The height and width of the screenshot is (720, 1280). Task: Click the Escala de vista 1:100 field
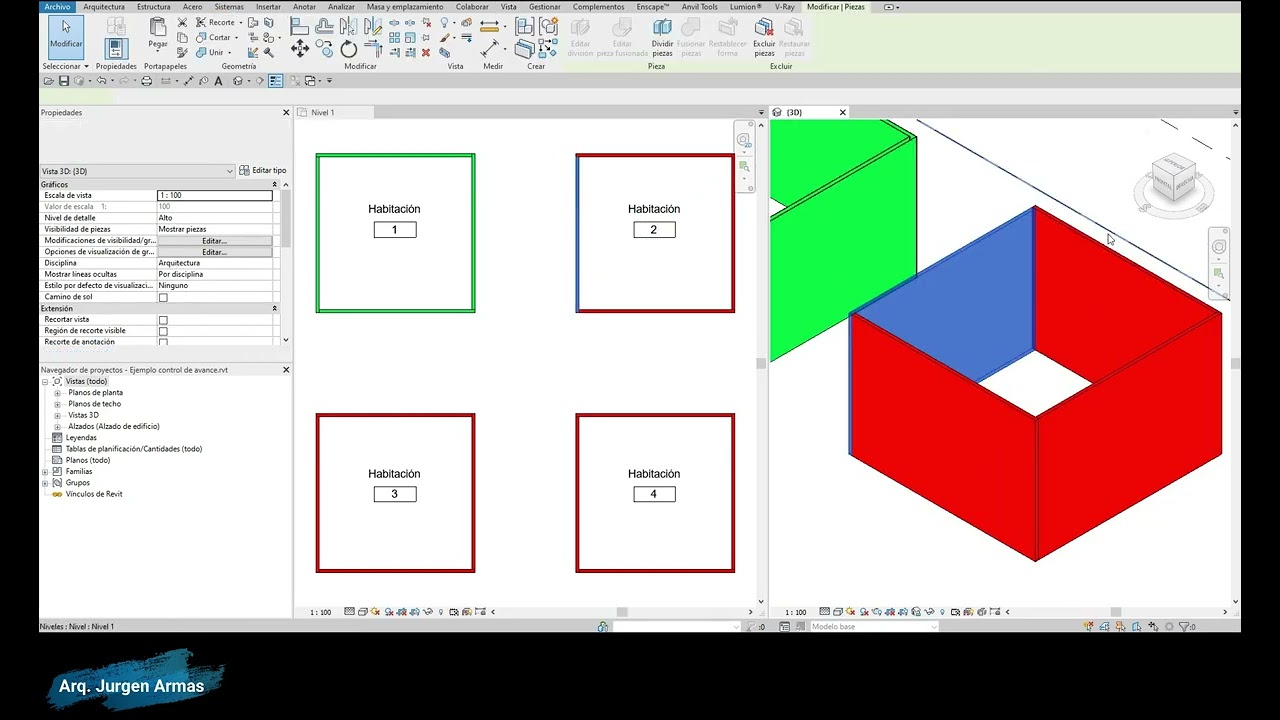[x=214, y=196]
